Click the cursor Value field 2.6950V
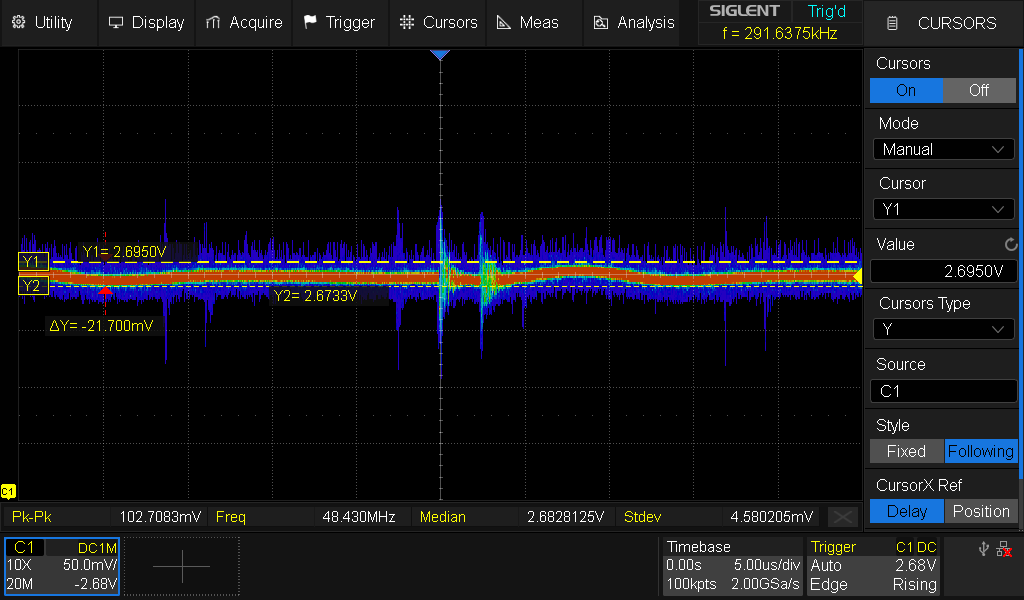 coord(943,271)
